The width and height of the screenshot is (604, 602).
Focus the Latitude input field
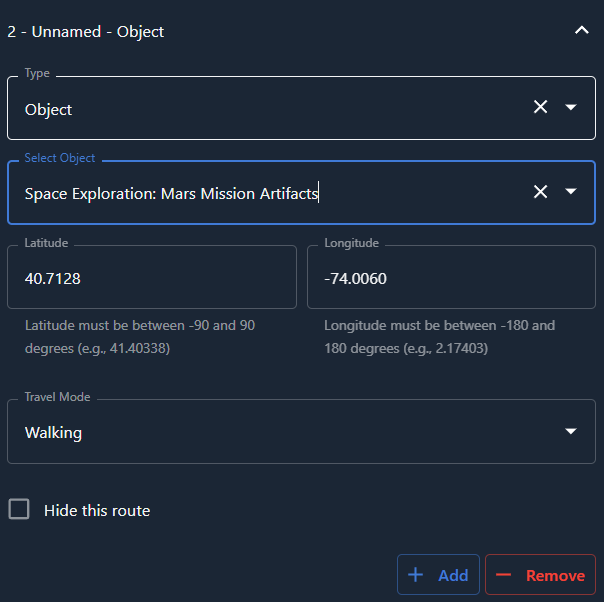click(152, 278)
